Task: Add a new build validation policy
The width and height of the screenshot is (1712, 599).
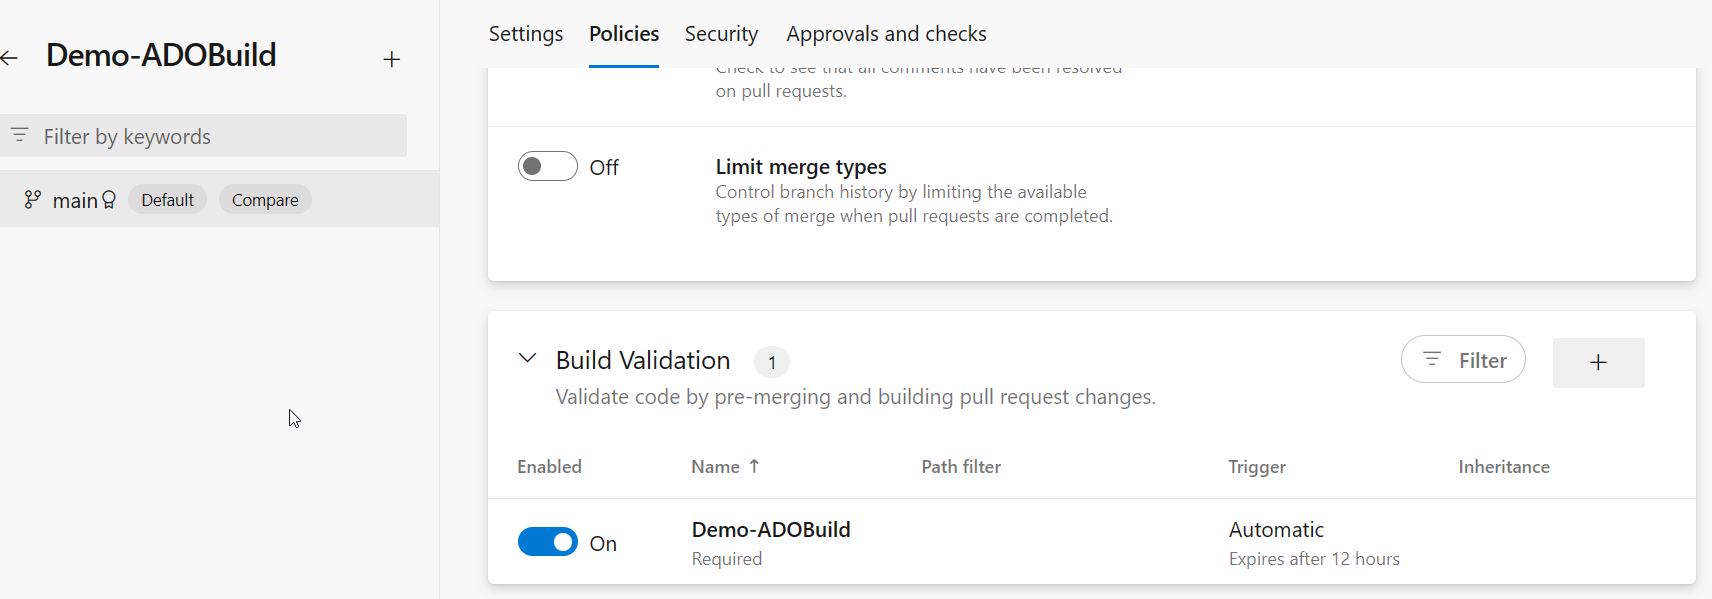Action: point(1597,362)
